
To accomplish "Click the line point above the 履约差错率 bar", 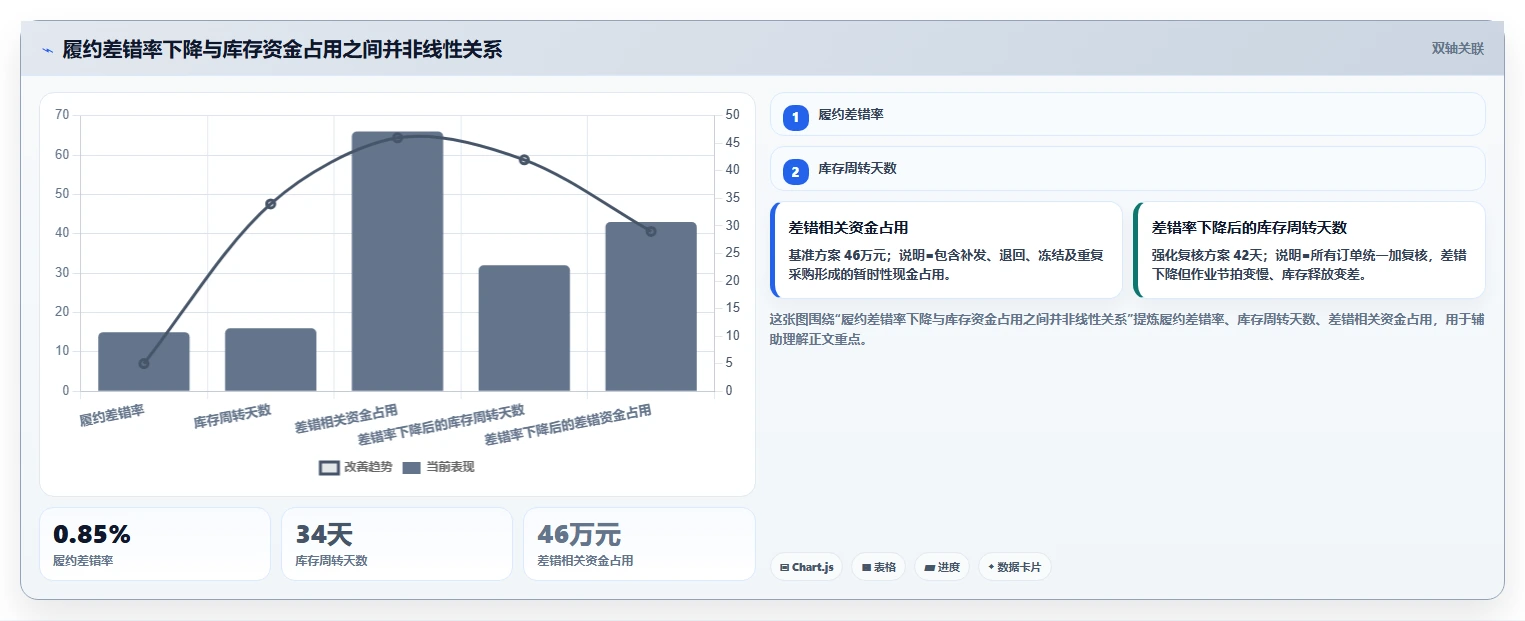I will coord(144,364).
